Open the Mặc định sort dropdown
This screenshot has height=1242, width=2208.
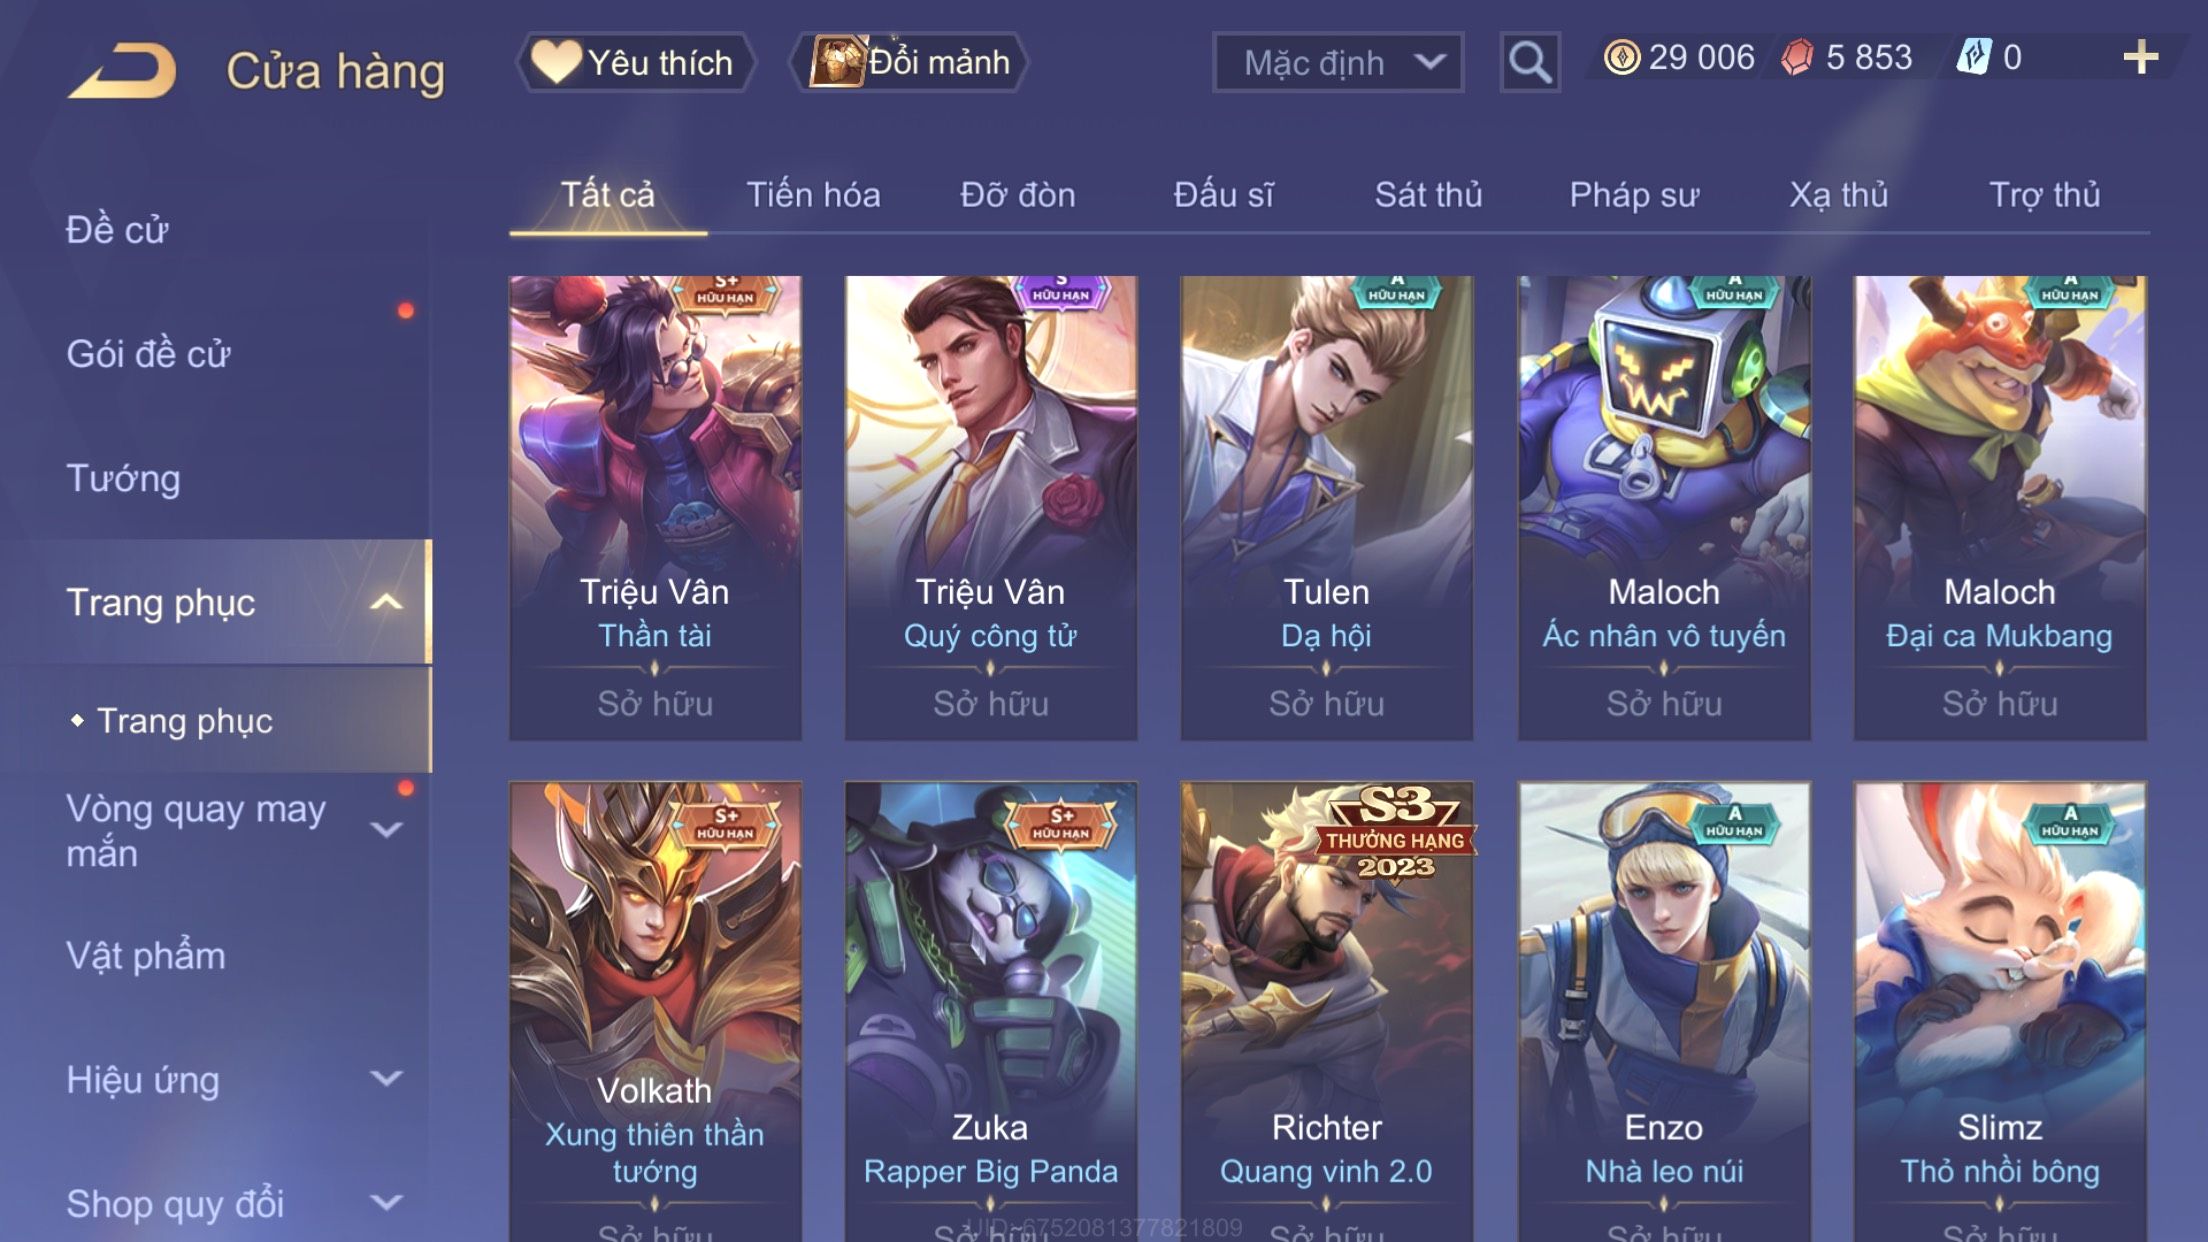point(1338,62)
